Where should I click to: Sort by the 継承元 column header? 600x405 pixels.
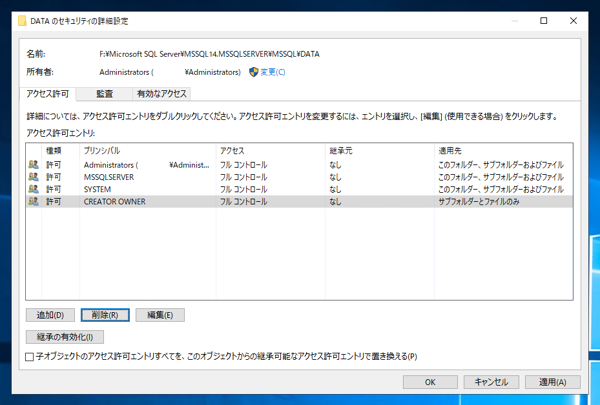380,151
